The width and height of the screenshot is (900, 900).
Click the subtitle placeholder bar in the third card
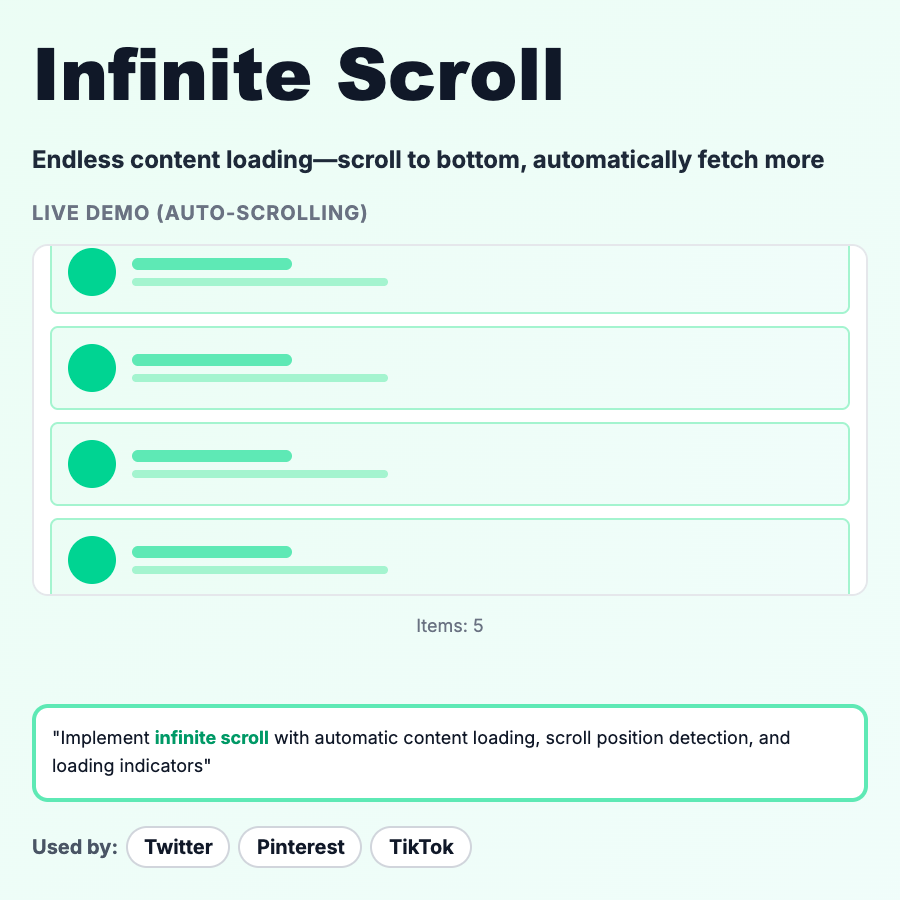click(260, 474)
